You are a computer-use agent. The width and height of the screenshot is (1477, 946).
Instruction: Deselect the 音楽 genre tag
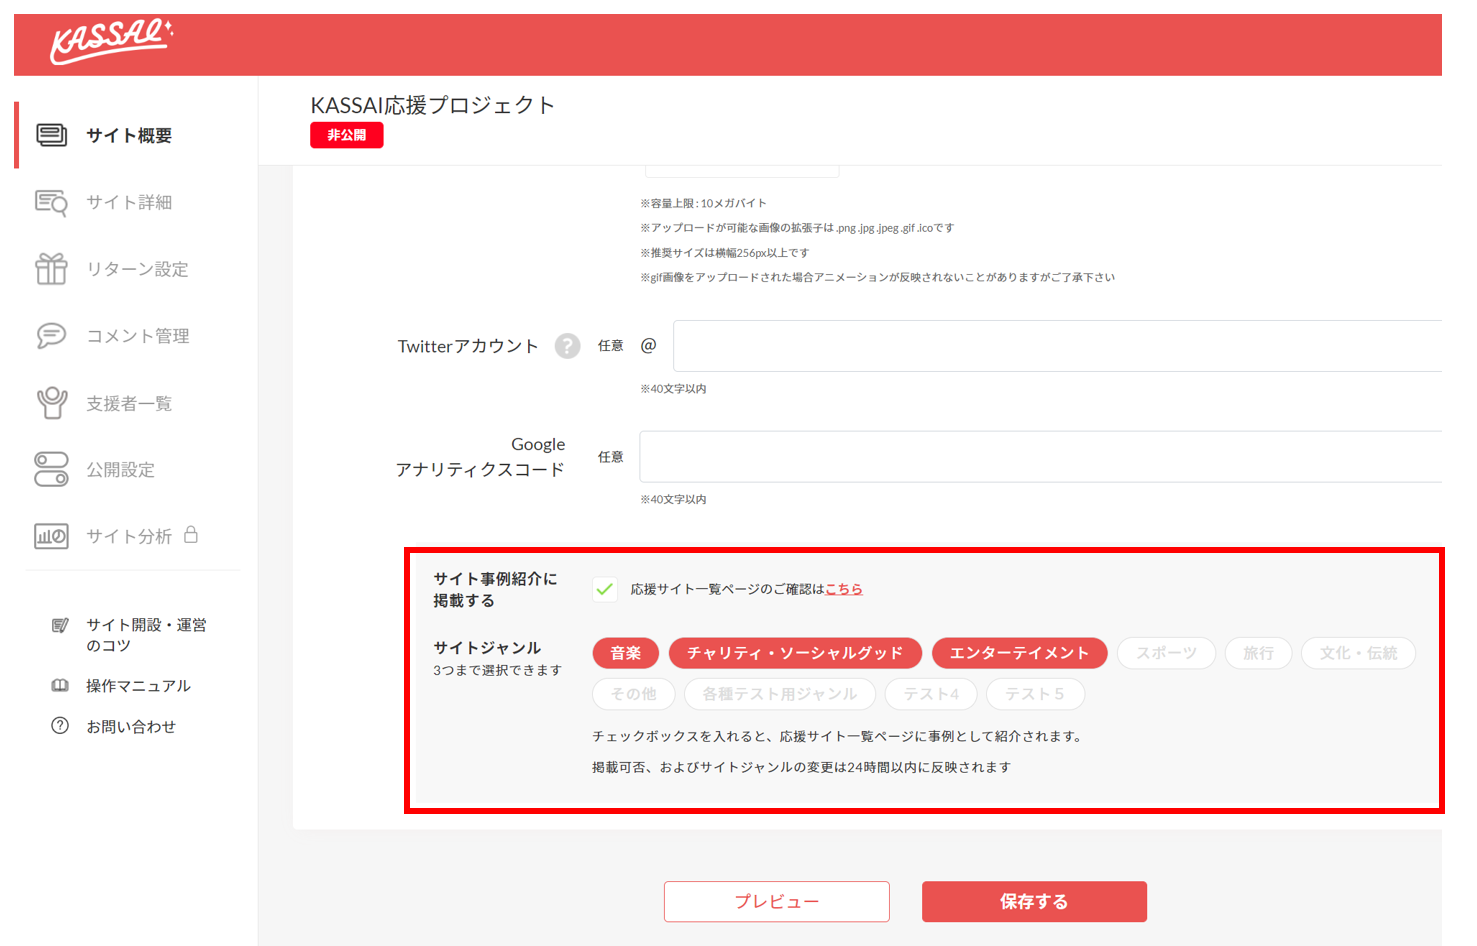625,653
